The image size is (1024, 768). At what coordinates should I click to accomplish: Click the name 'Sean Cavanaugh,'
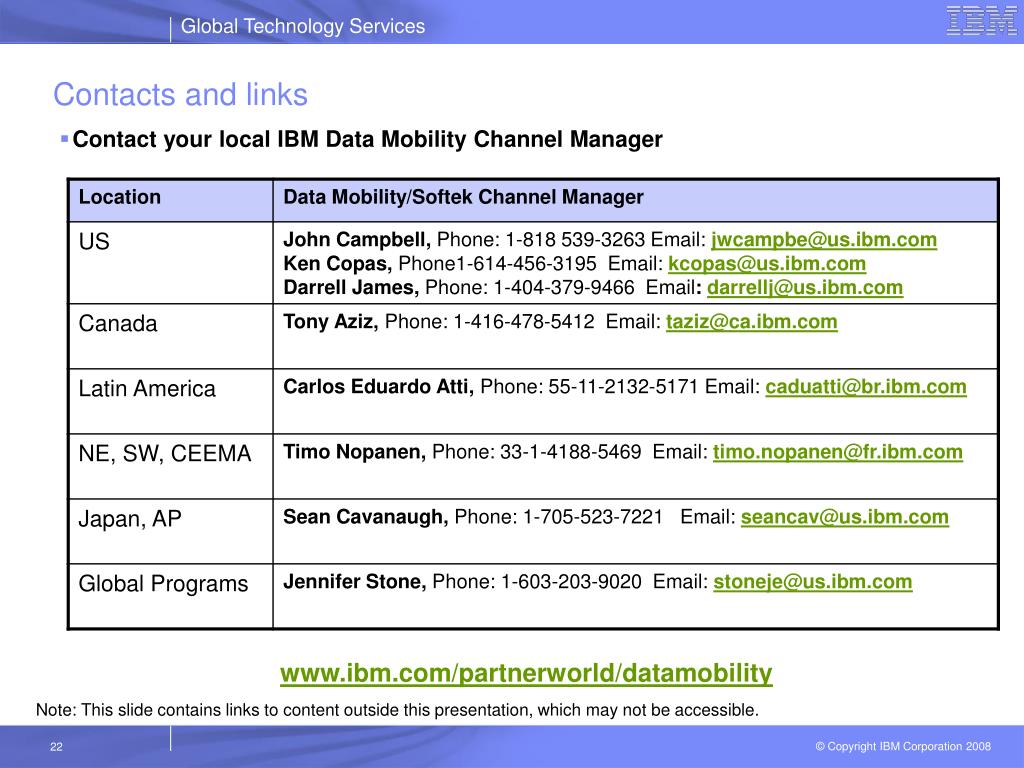click(x=366, y=517)
